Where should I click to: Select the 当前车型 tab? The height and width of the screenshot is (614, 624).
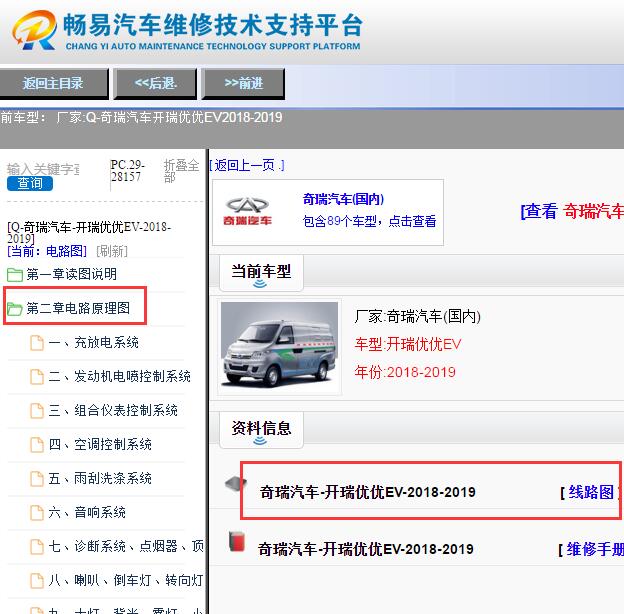pos(261,273)
